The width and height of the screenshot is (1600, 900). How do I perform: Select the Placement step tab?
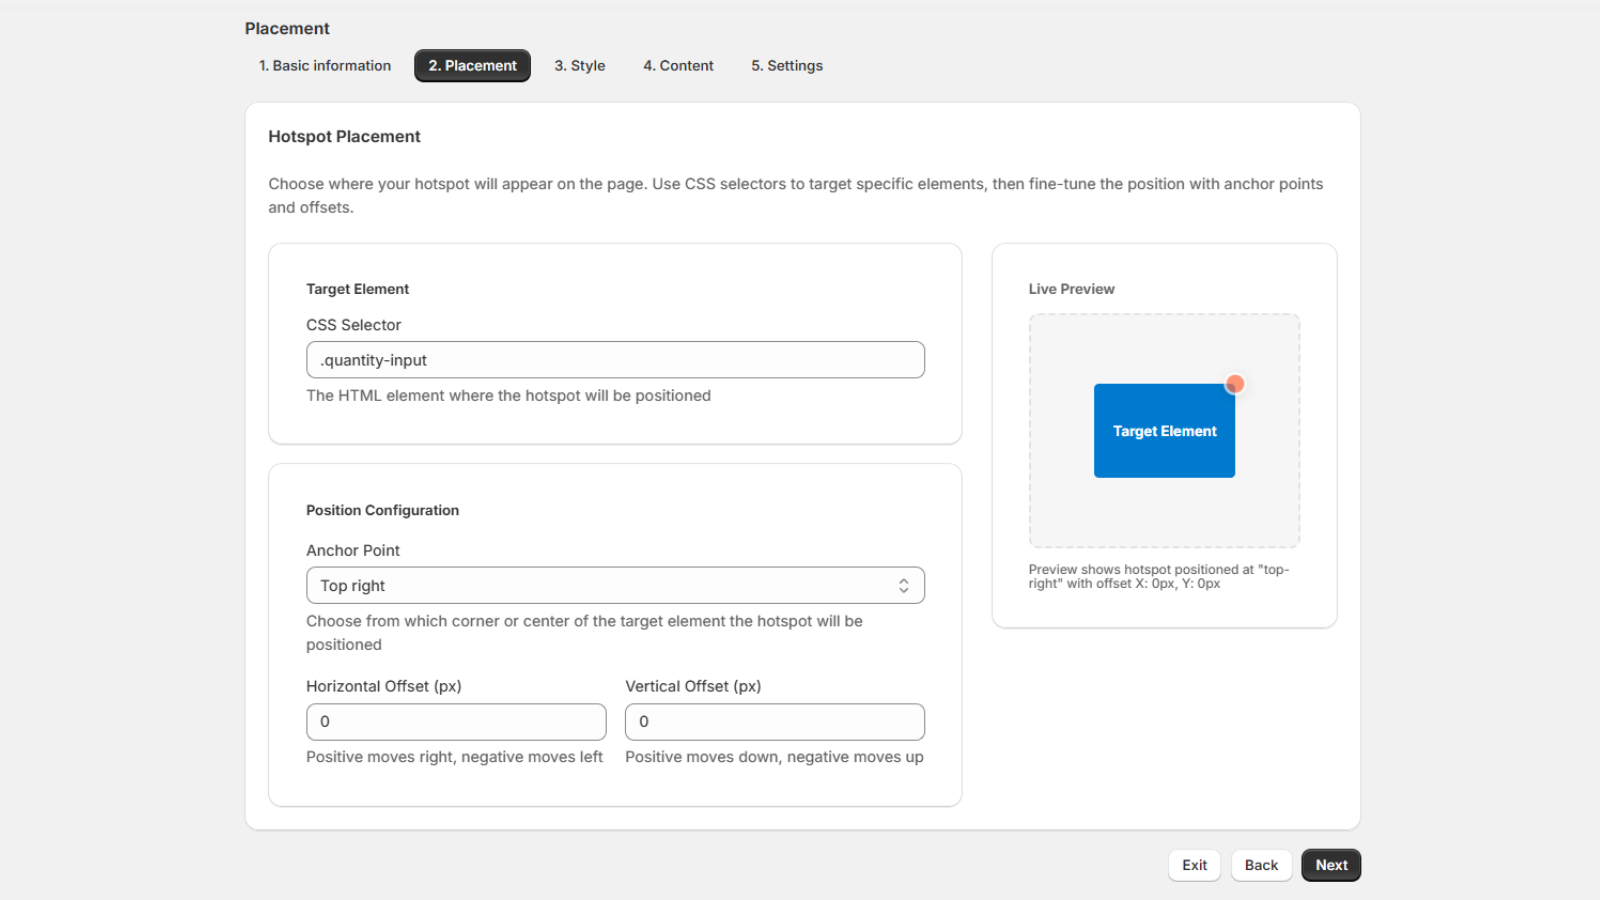tap(472, 65)
